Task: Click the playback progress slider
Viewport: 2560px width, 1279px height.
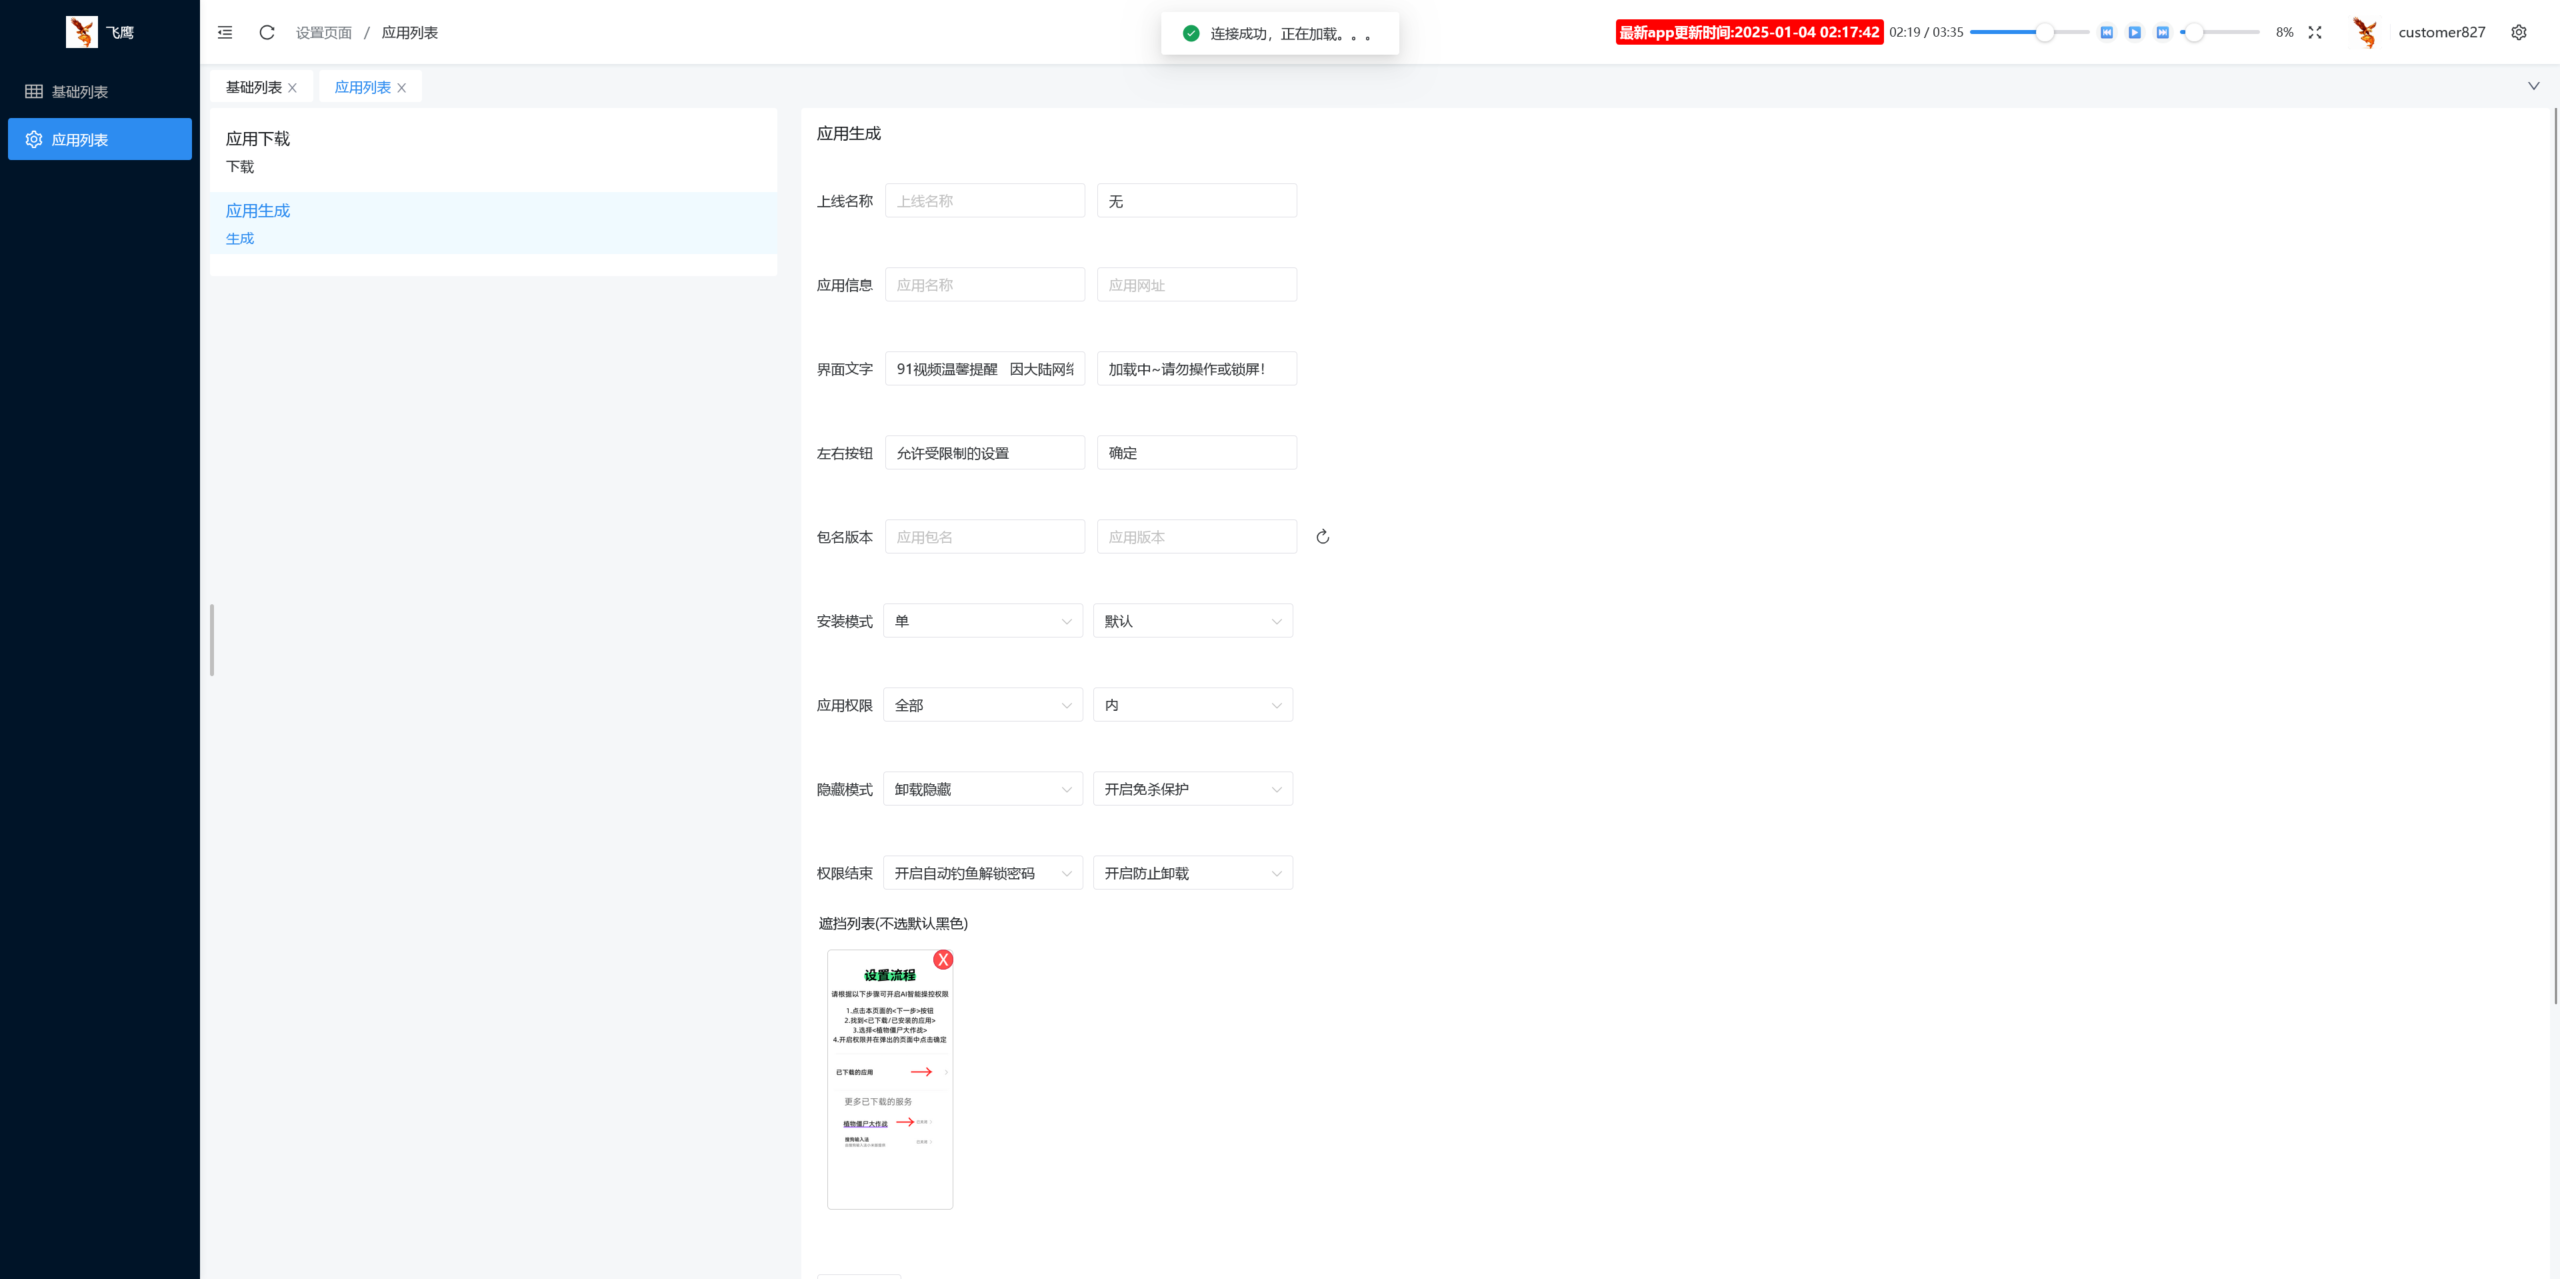Action: [2028, 32]
